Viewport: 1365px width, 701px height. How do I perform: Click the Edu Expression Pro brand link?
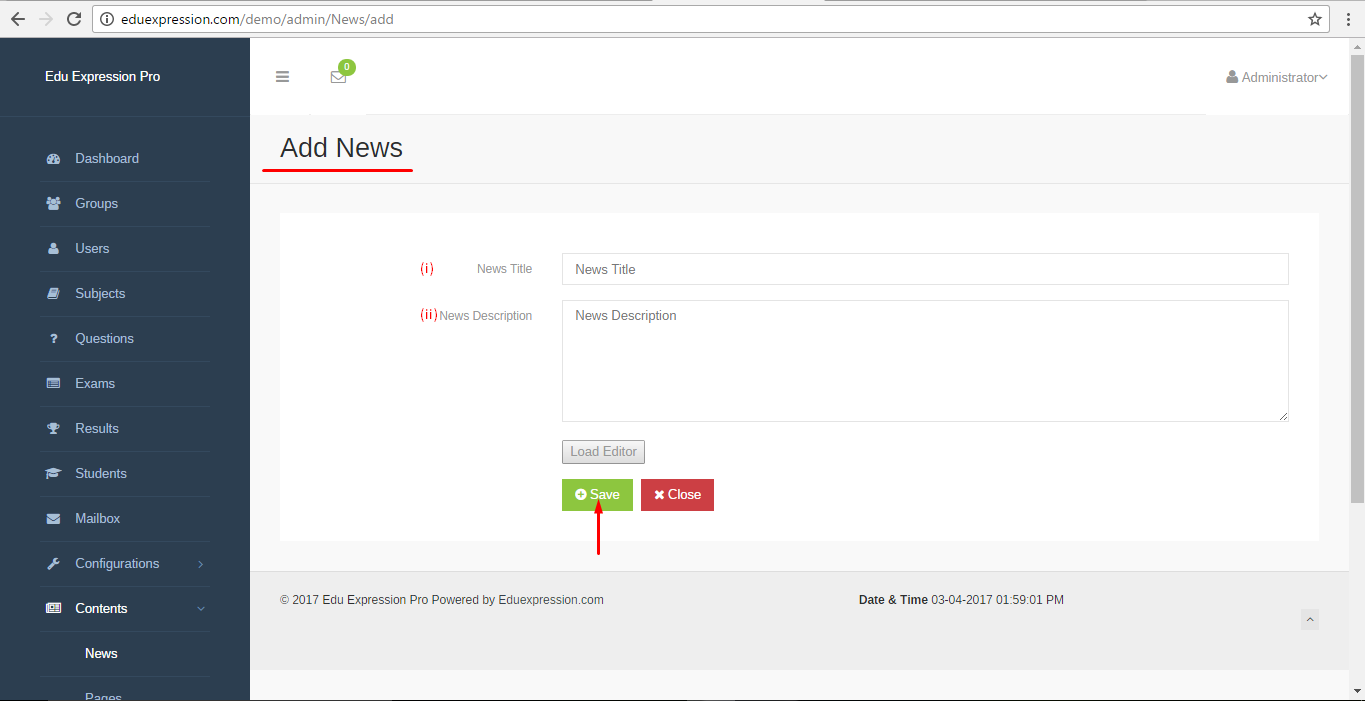[x=102, y=77]
